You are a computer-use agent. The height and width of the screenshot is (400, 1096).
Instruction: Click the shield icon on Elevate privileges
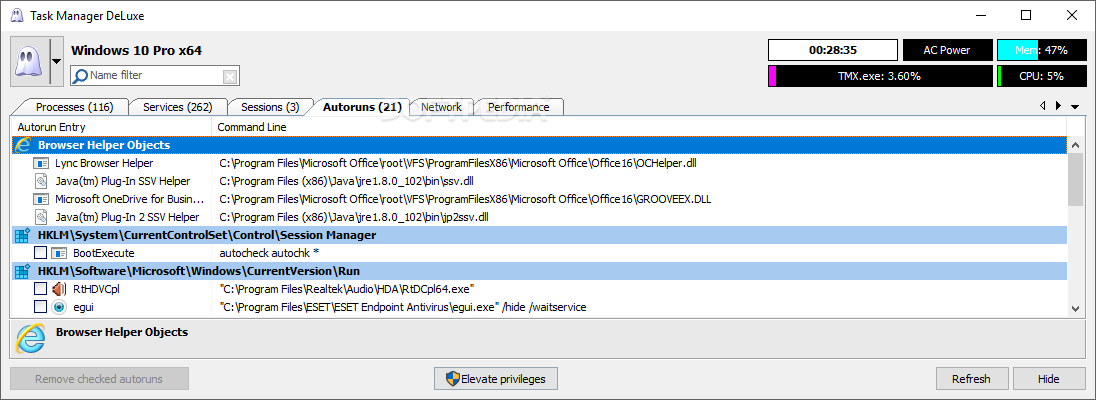pyautogui.click(x=452, y=379)
